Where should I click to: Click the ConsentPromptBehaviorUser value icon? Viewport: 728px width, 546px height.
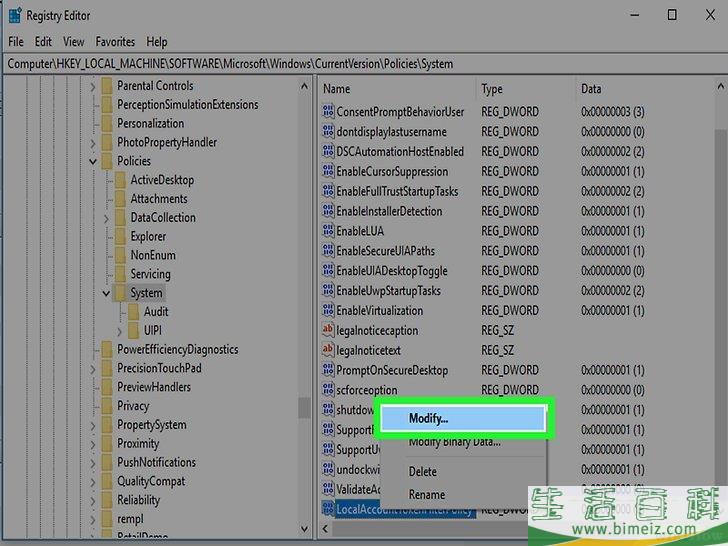click(327, 112)
